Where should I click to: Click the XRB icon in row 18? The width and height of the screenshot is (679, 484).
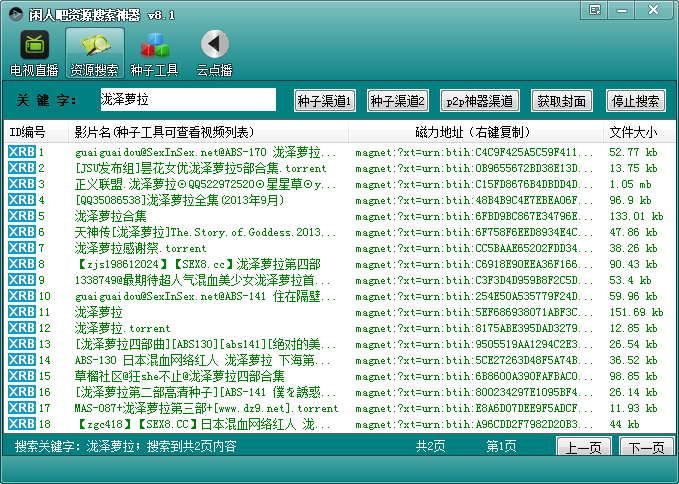[x=22, y=424]
